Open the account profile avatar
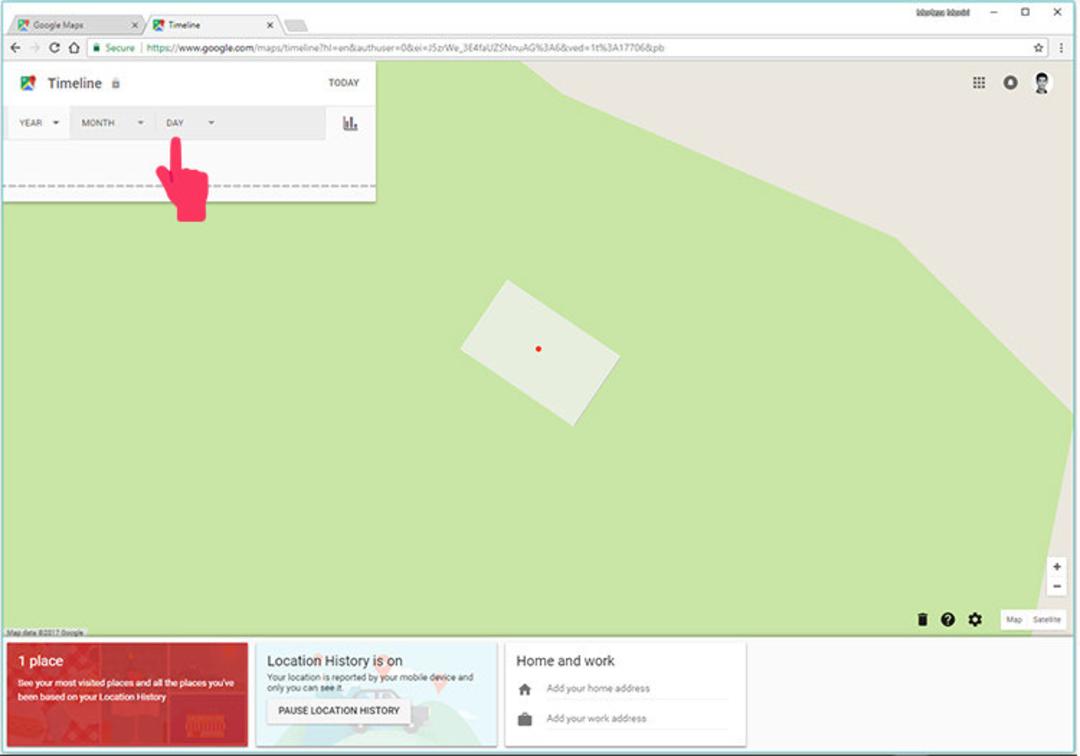The height and width of the screenshot is (756, 1080). pos(1041,83)
